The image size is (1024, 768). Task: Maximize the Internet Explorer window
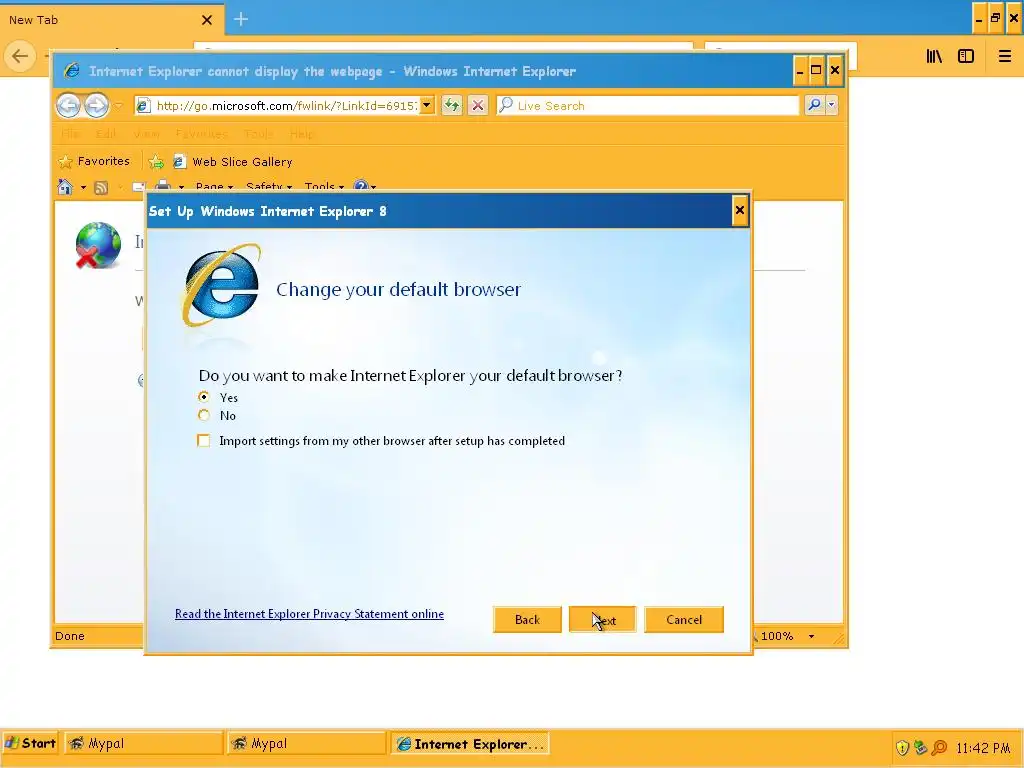(x=816, y=70)
